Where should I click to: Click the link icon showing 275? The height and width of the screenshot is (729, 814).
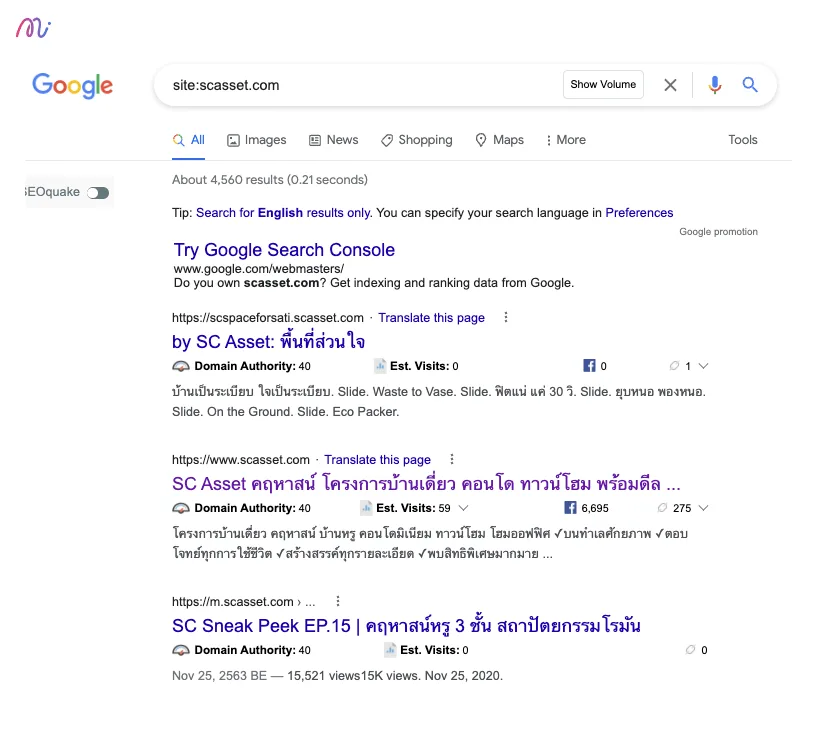pos(662,508)
